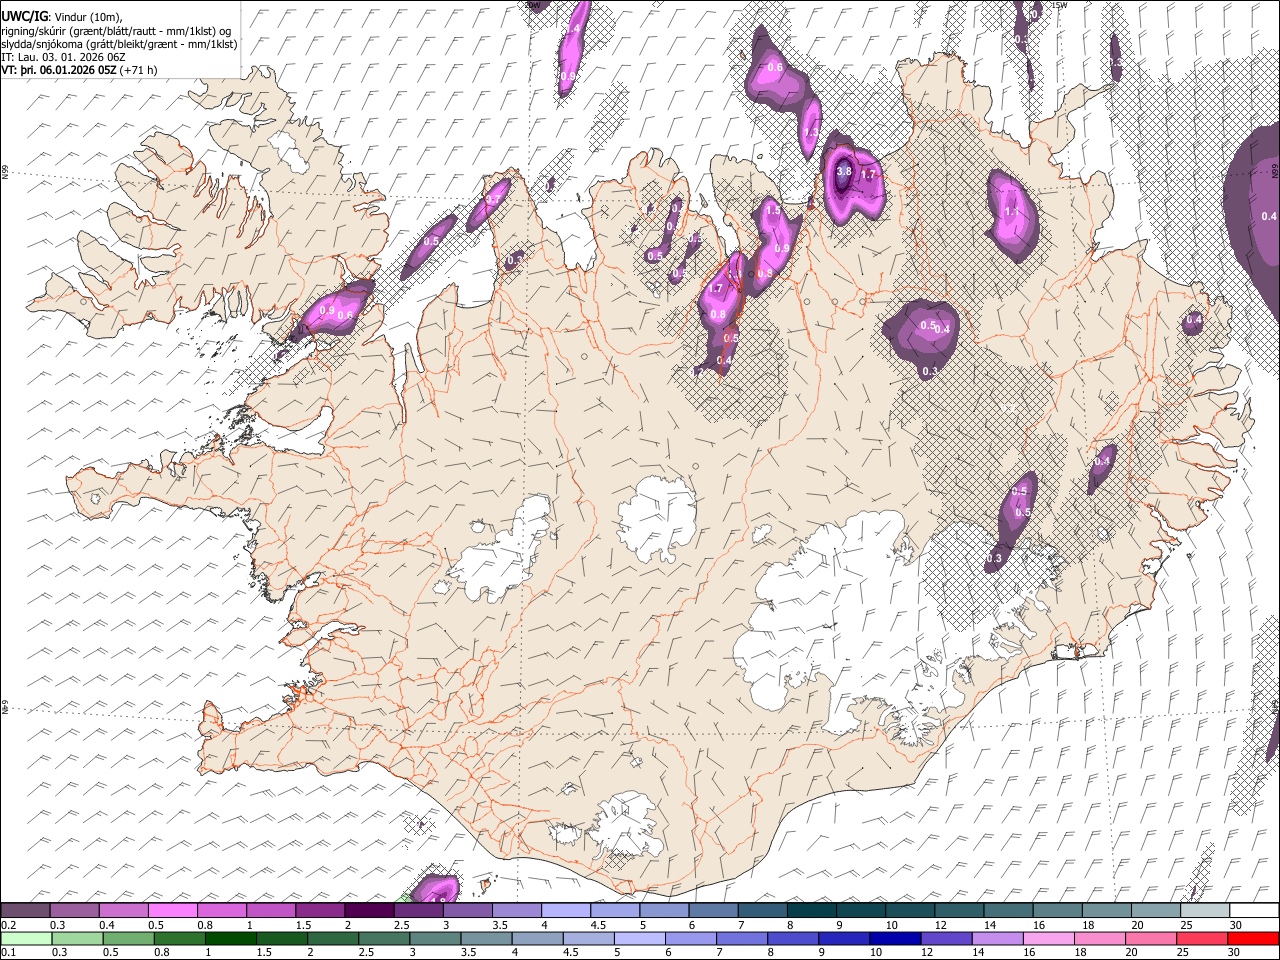Pick the bright pink swatch between 0.5 and 0.8
This screenshot has height=960, width=1280.
(173, 911)
